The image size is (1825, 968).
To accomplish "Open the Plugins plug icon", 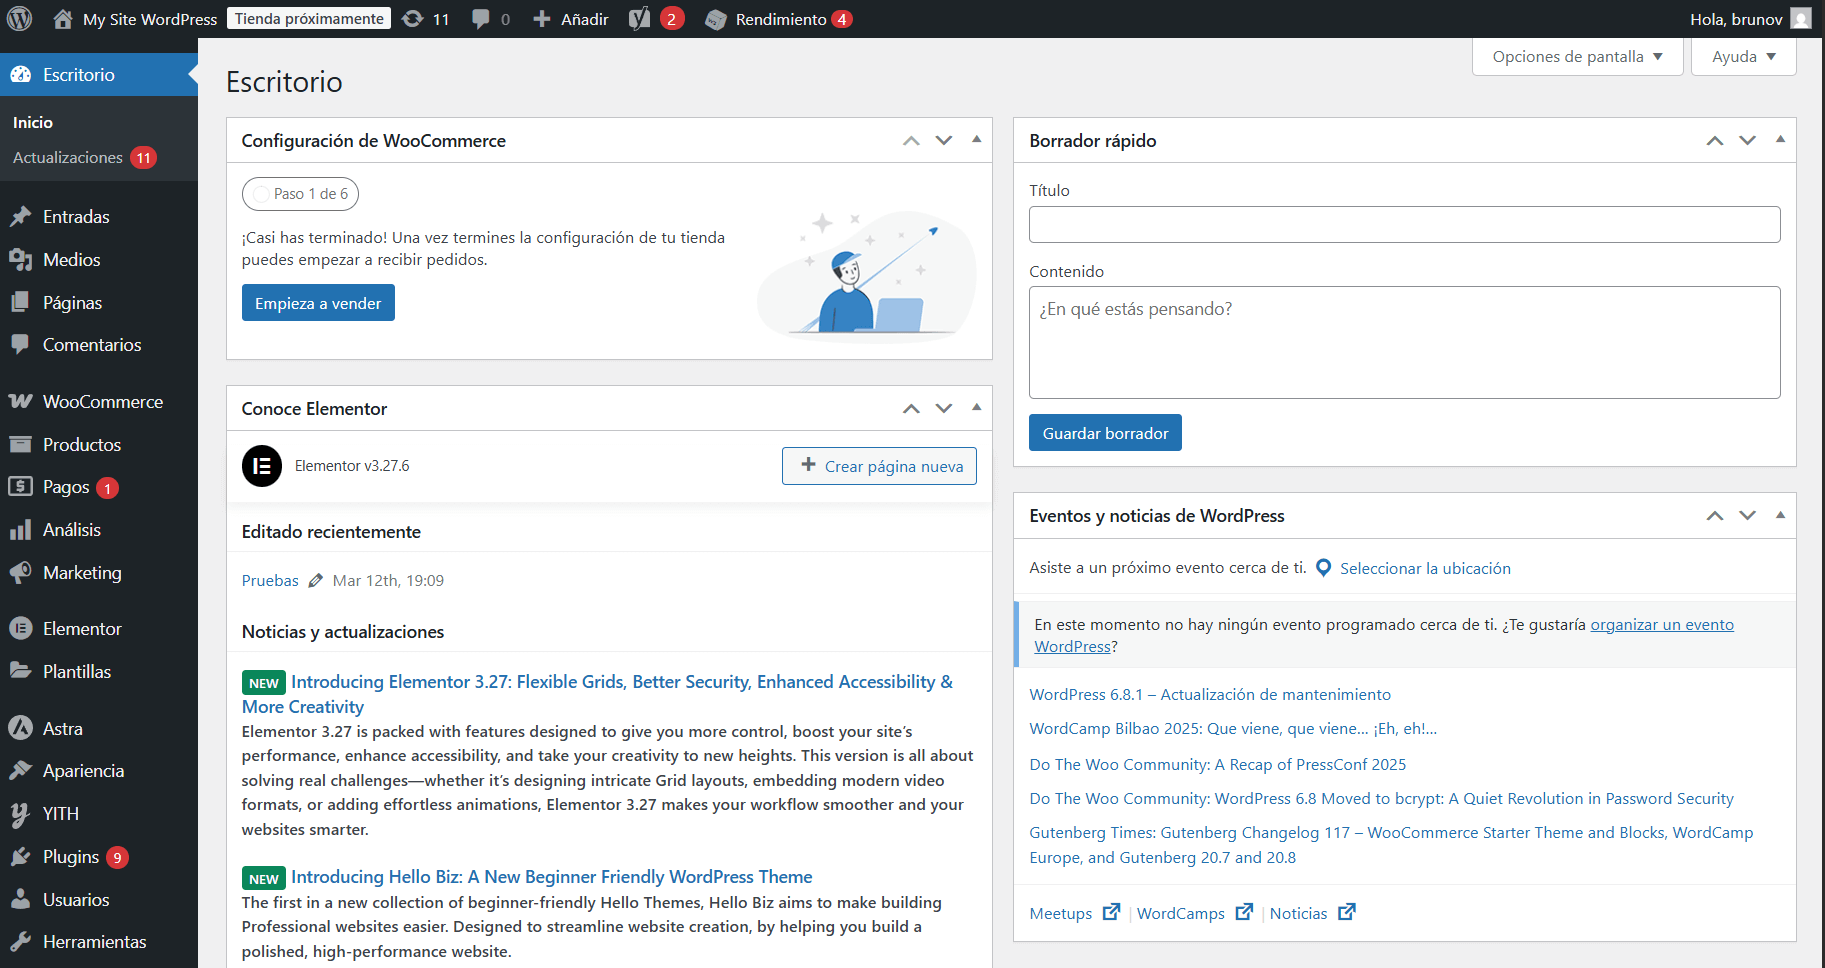I will pyautogui.click(x=20, y=857).
